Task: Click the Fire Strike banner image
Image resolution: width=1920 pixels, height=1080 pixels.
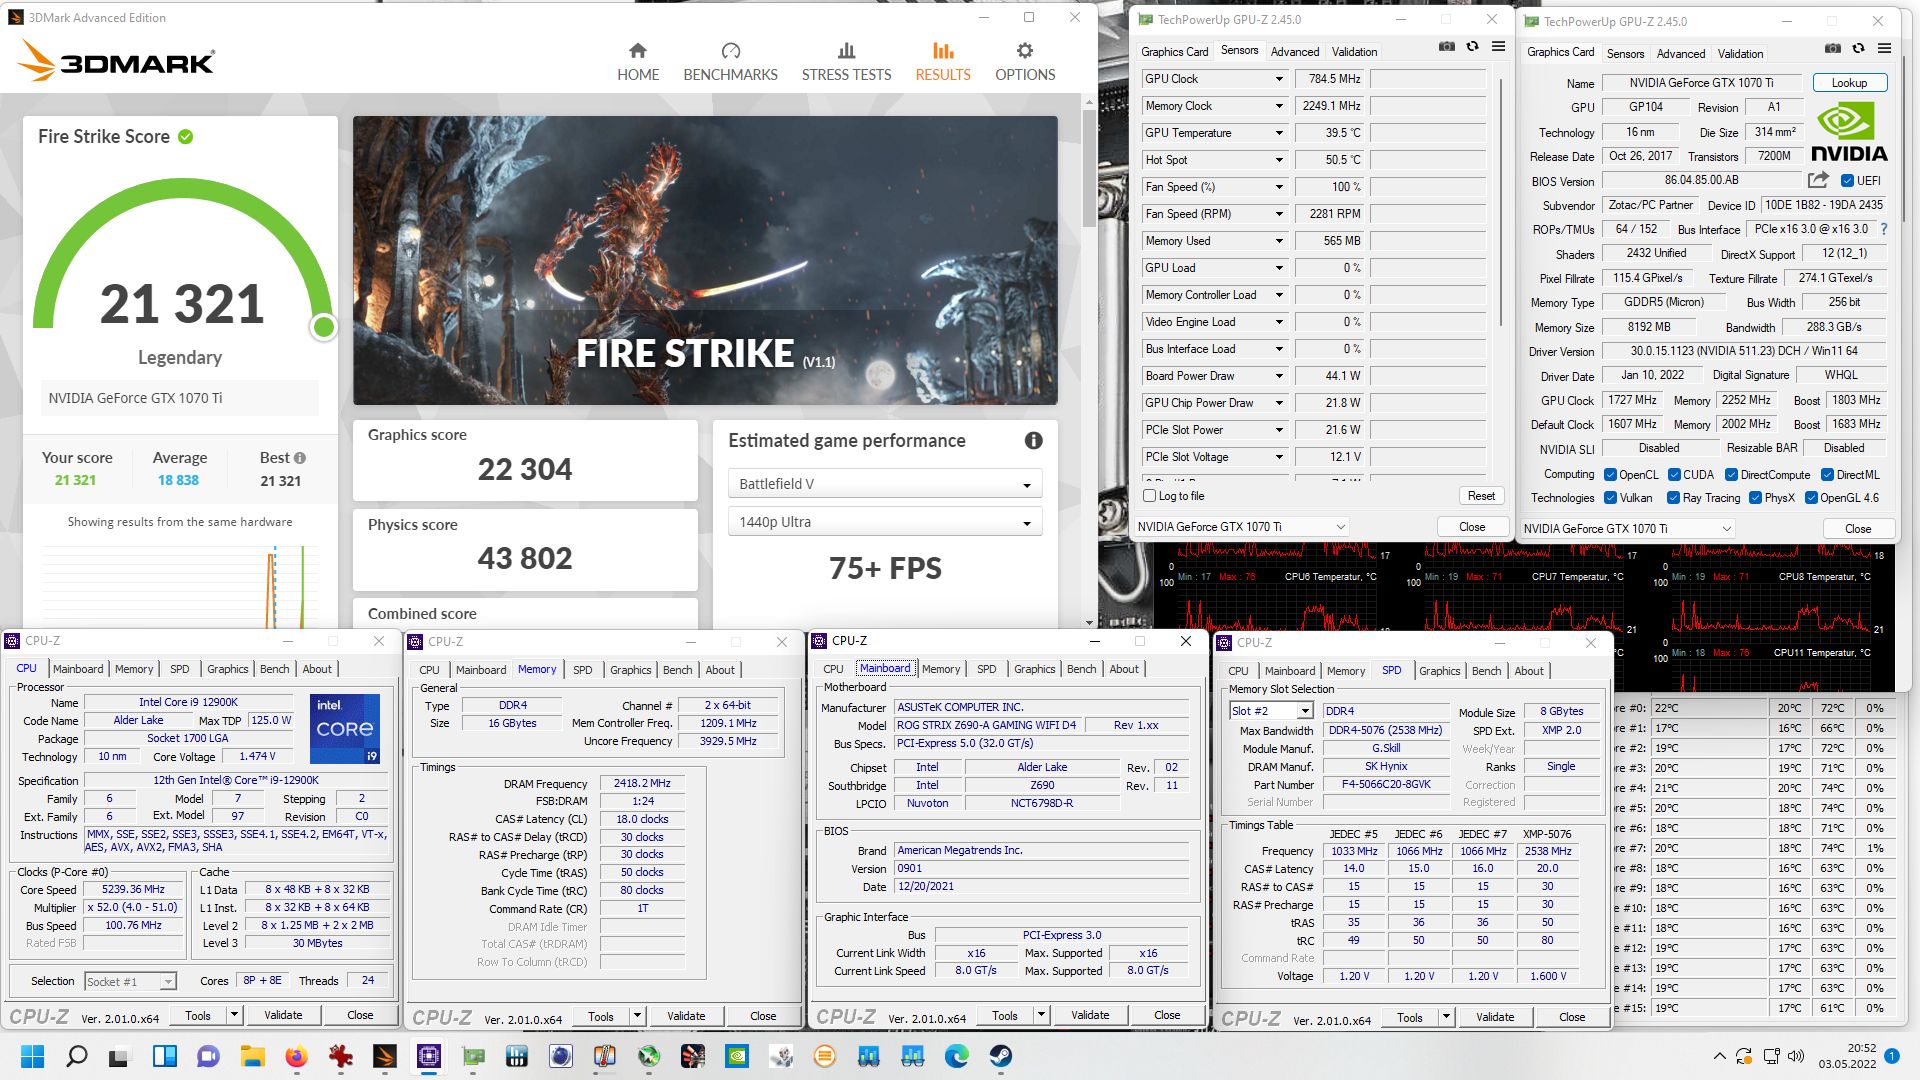Action: (705, 260)
